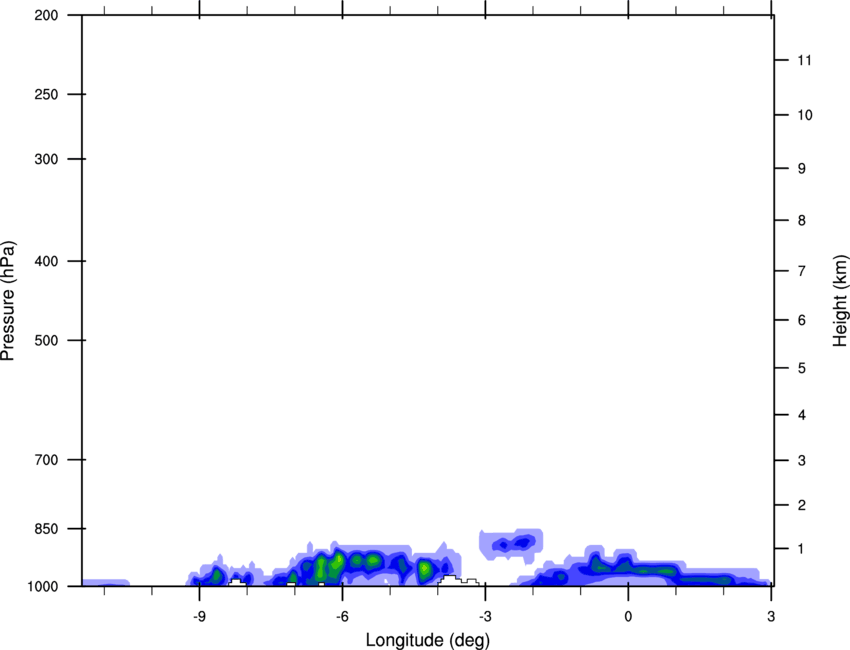Click the 'Pressure (hPa)' axis title
Image resolution: width=850 pixels, height=650 pixels.
(x=8, y=301)
